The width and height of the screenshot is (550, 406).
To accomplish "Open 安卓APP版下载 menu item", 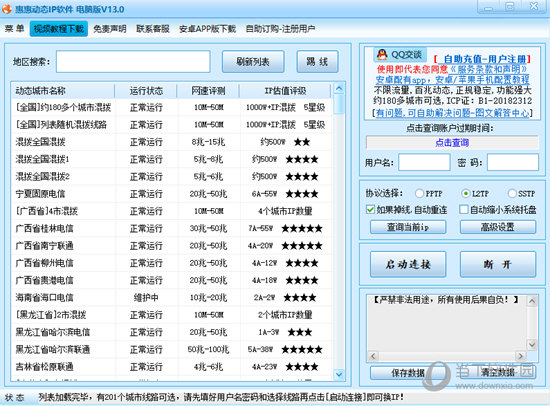I will pos(207,28).
